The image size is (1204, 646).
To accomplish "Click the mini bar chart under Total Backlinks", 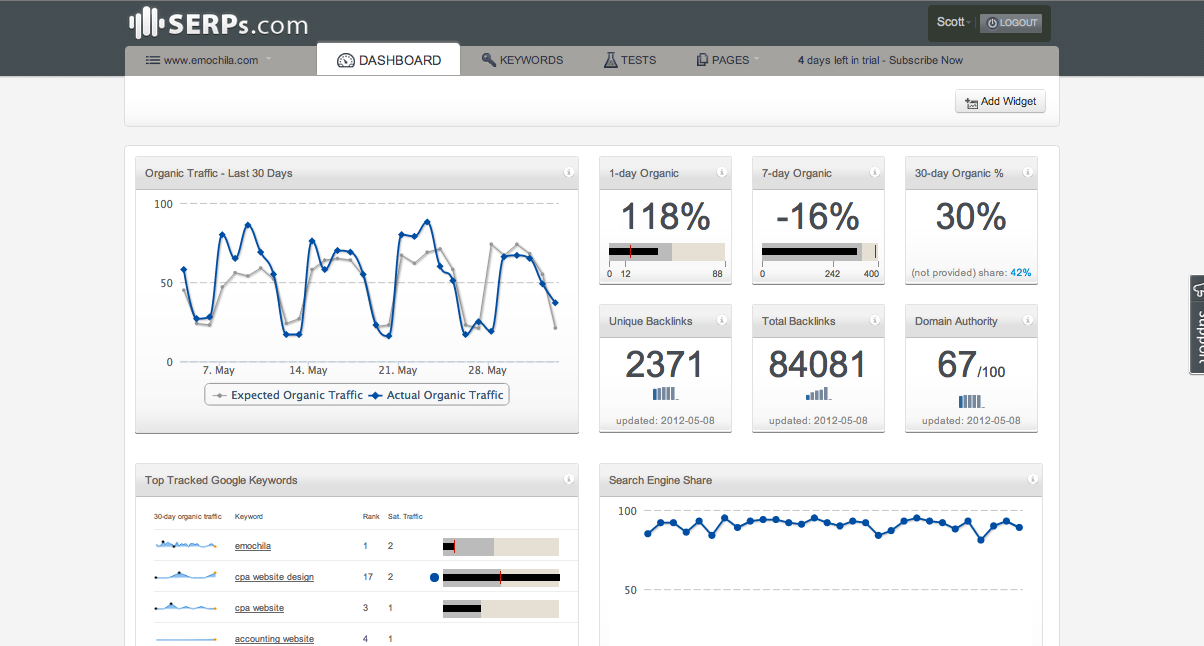I will 818,394.
